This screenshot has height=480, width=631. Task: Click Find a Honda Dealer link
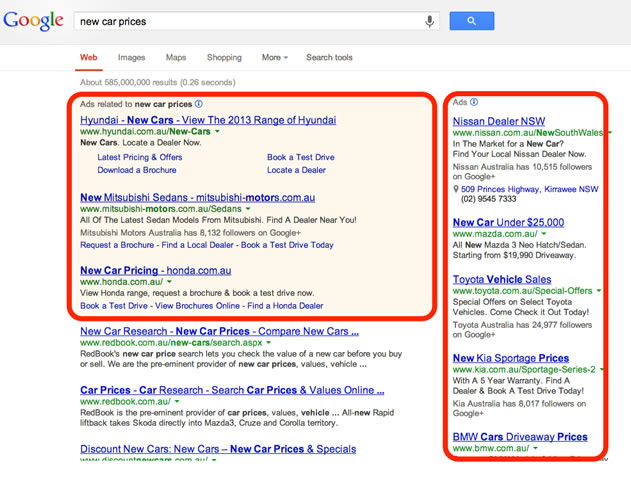coord(285,306)
